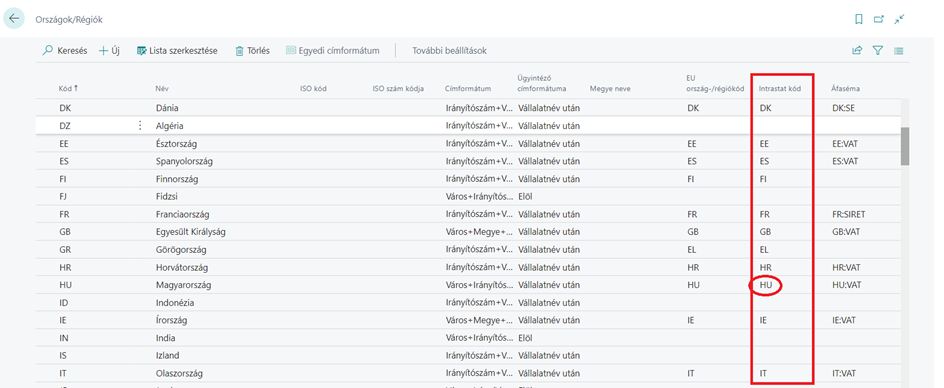Select the Magyarország name cell
This screenshot has height=388, width=944.
pyautogui.click(x=184, y=284)
